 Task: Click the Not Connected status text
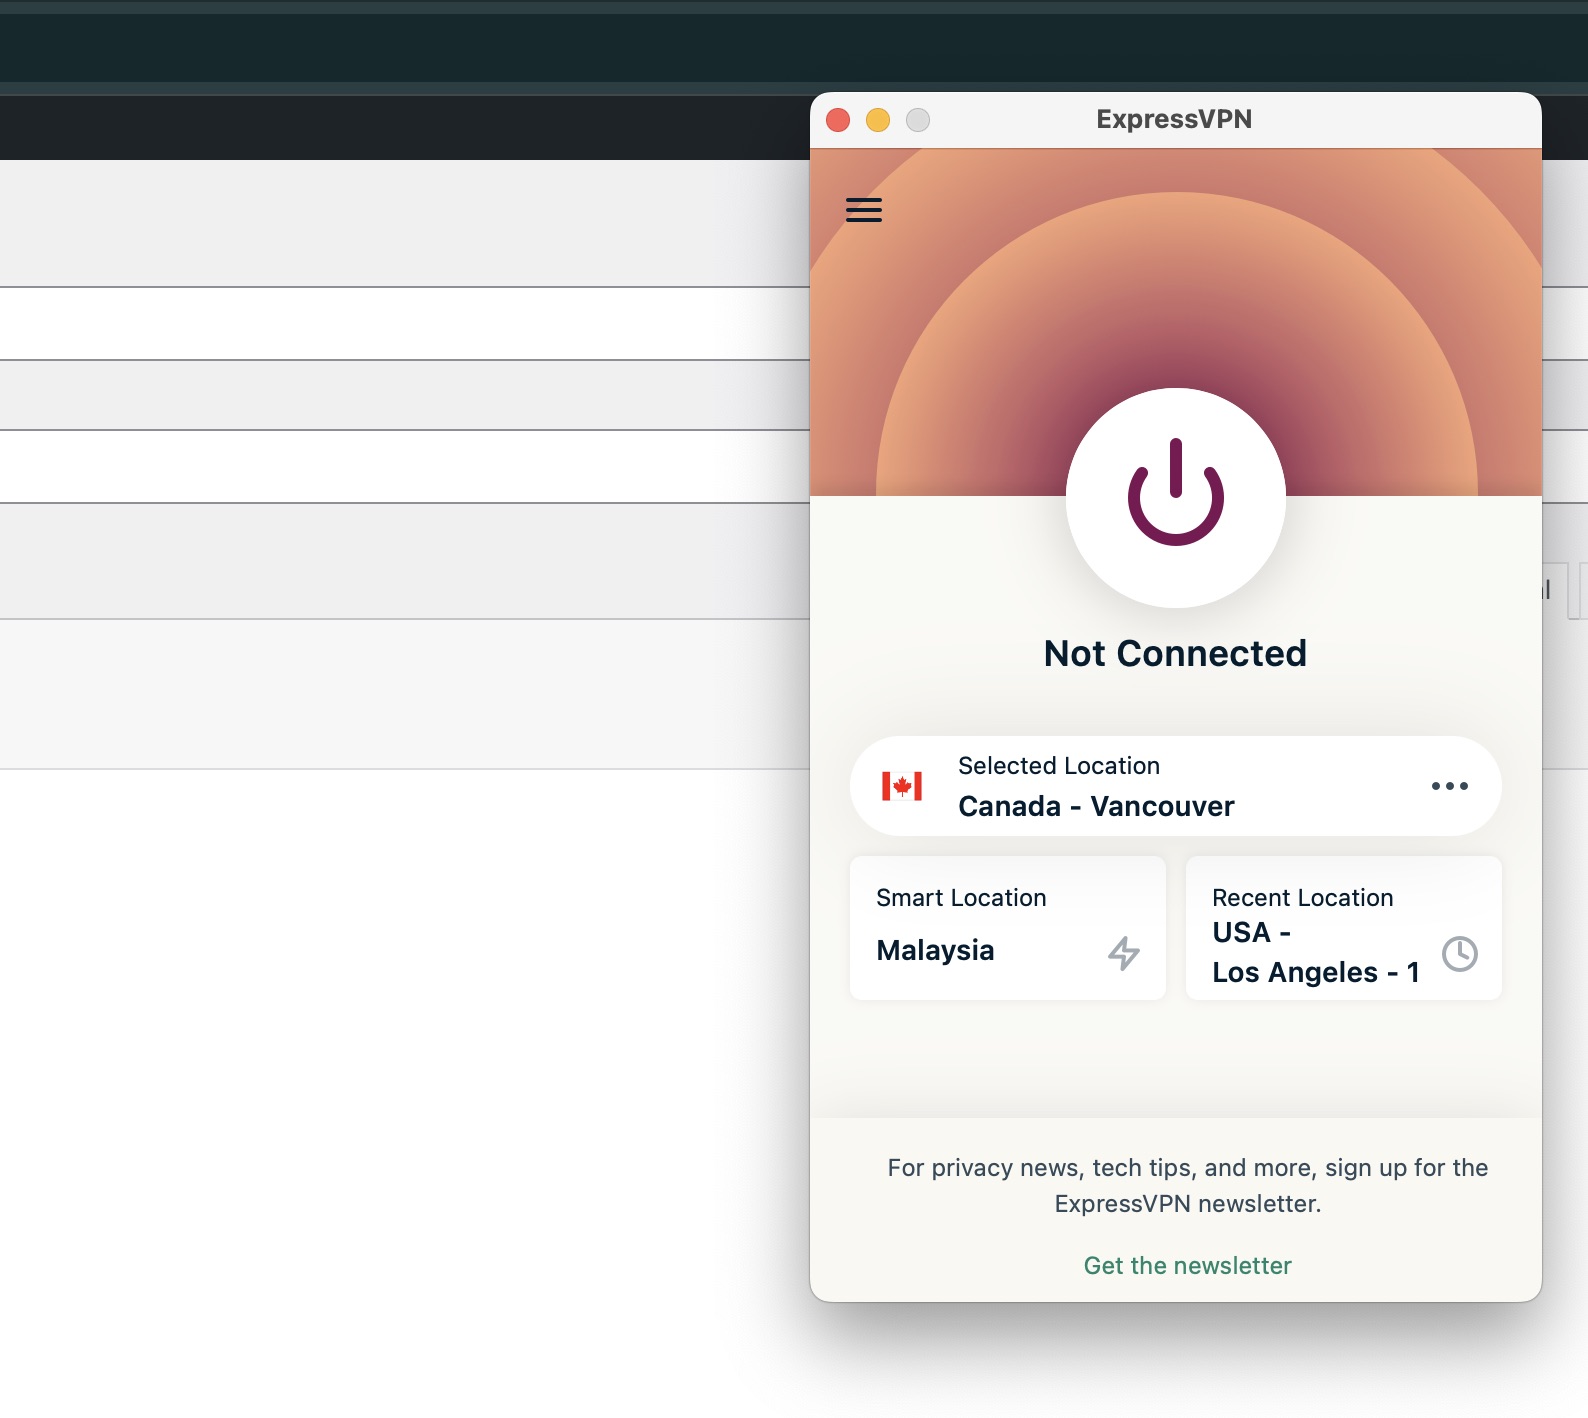(1176, 653)
